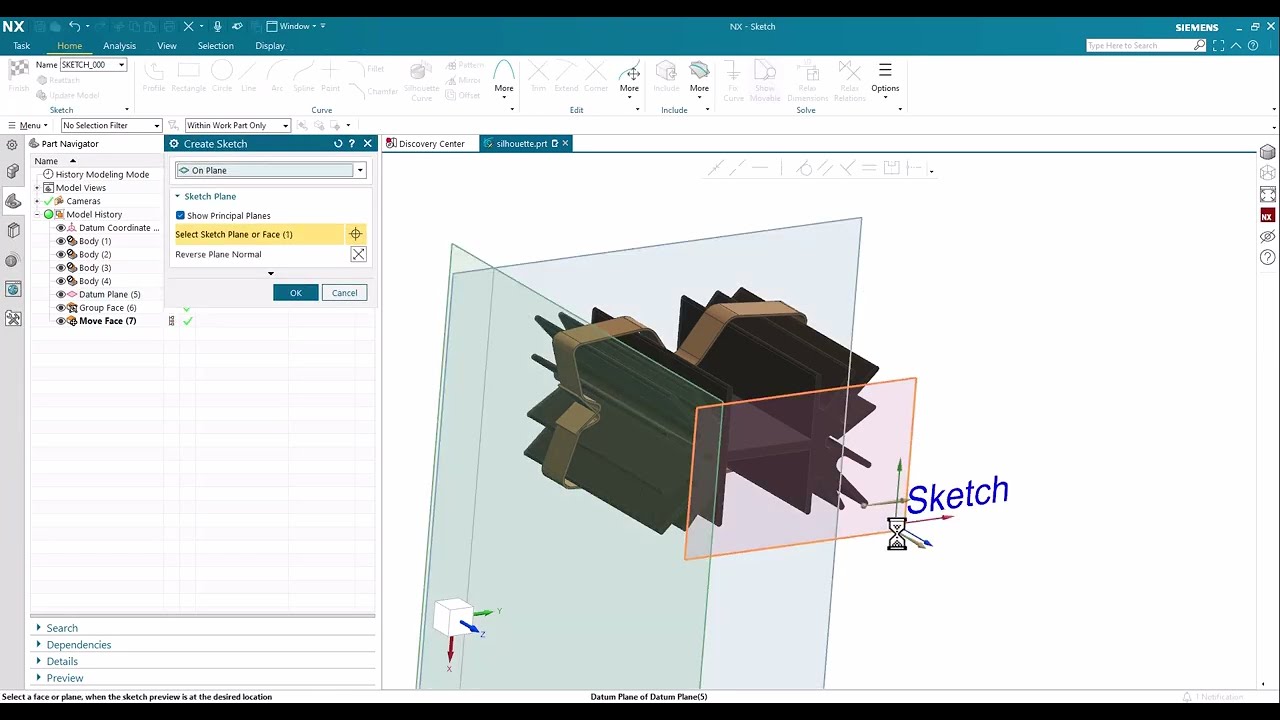The image size is (1280, 720).
Task: Collapse the Model History tree node
Action: (x=37, y=214)
